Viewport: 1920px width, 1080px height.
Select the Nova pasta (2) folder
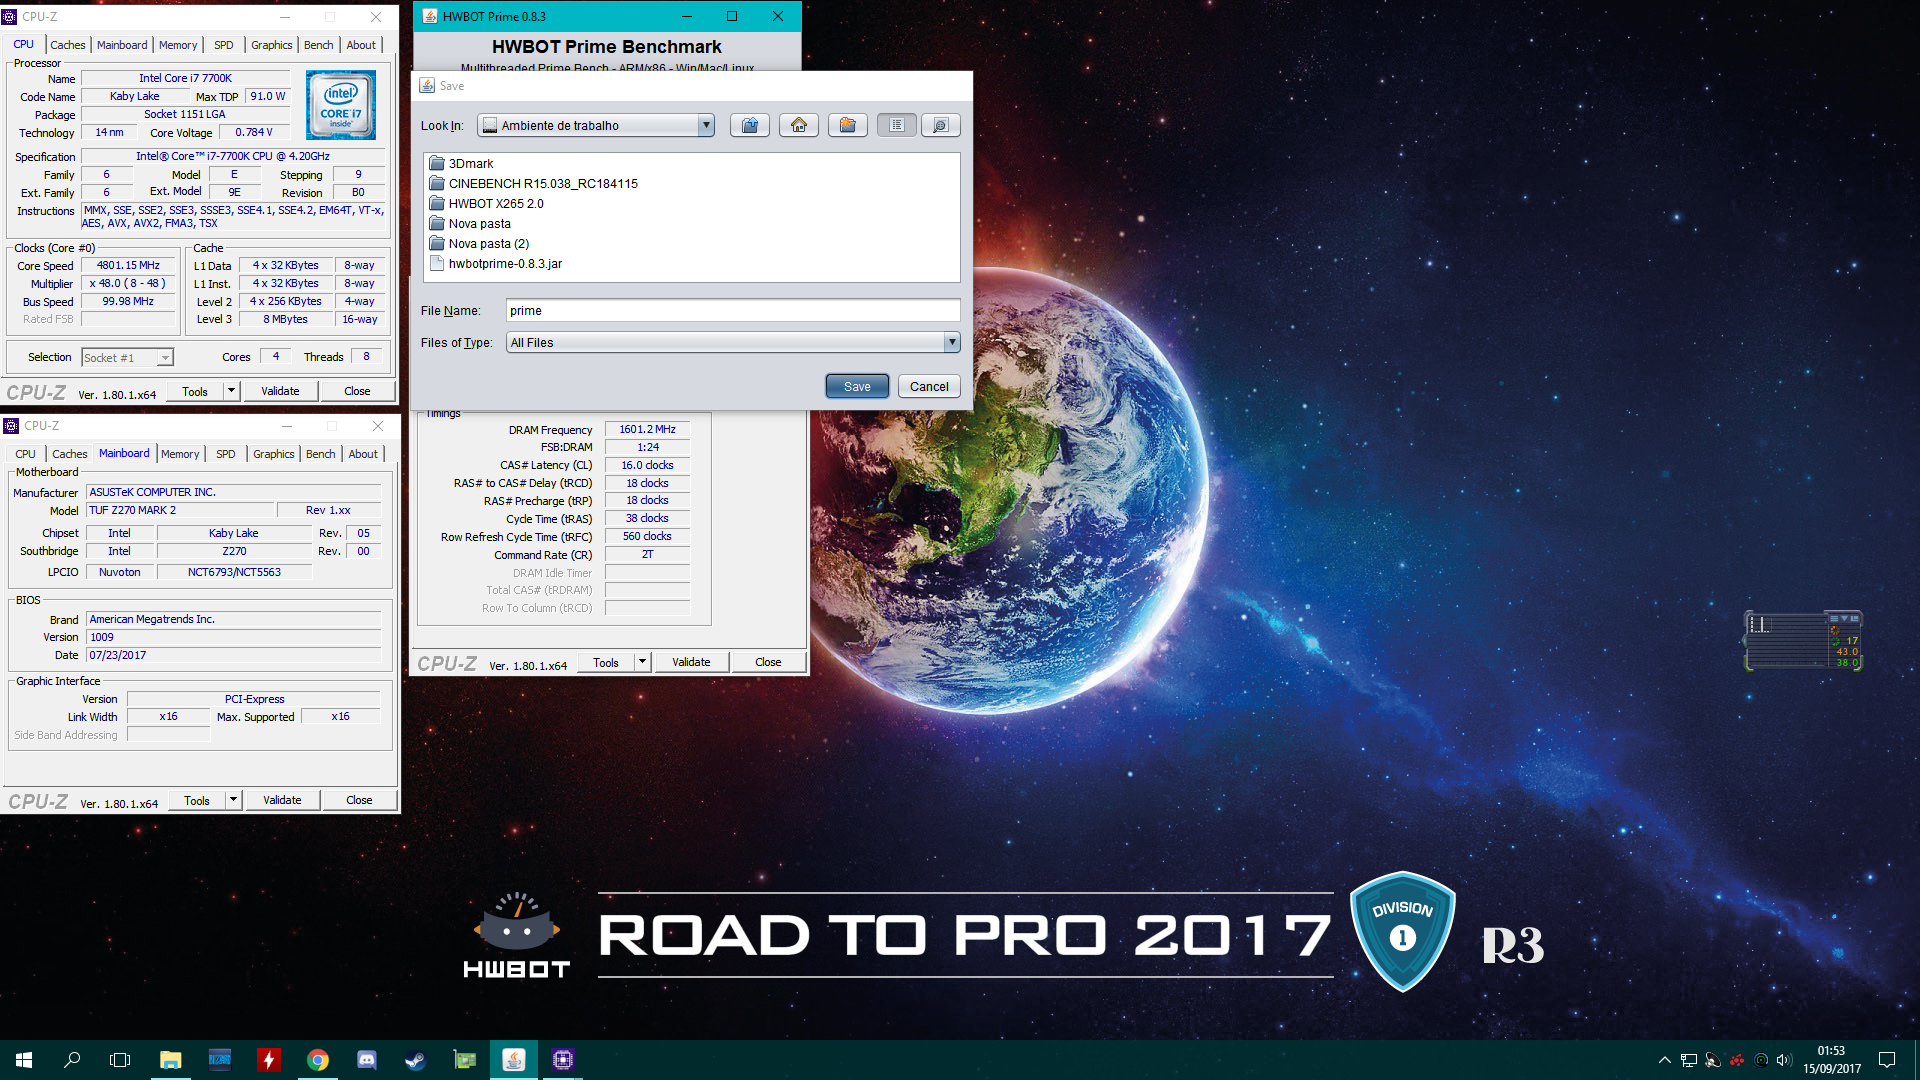click(479, 243)
